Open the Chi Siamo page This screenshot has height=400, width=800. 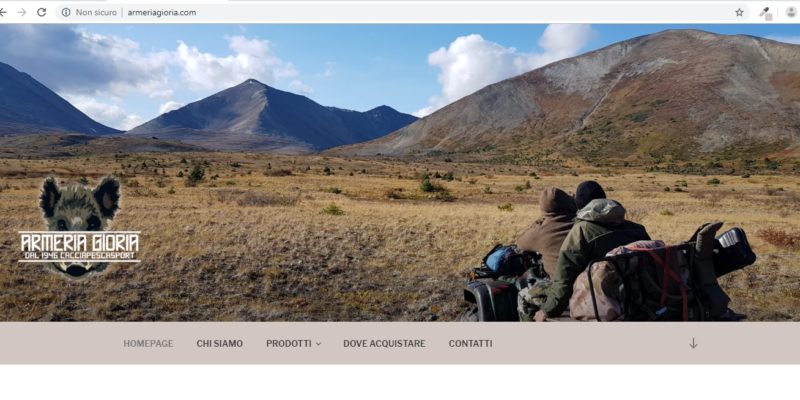(220, 344)
